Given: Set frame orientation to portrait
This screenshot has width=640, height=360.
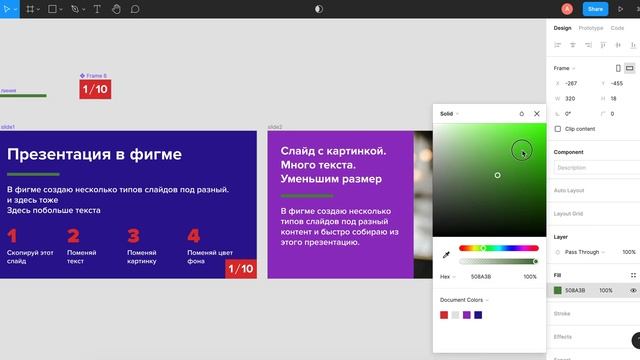Looking at the screenshot, I should click(618, 68).
